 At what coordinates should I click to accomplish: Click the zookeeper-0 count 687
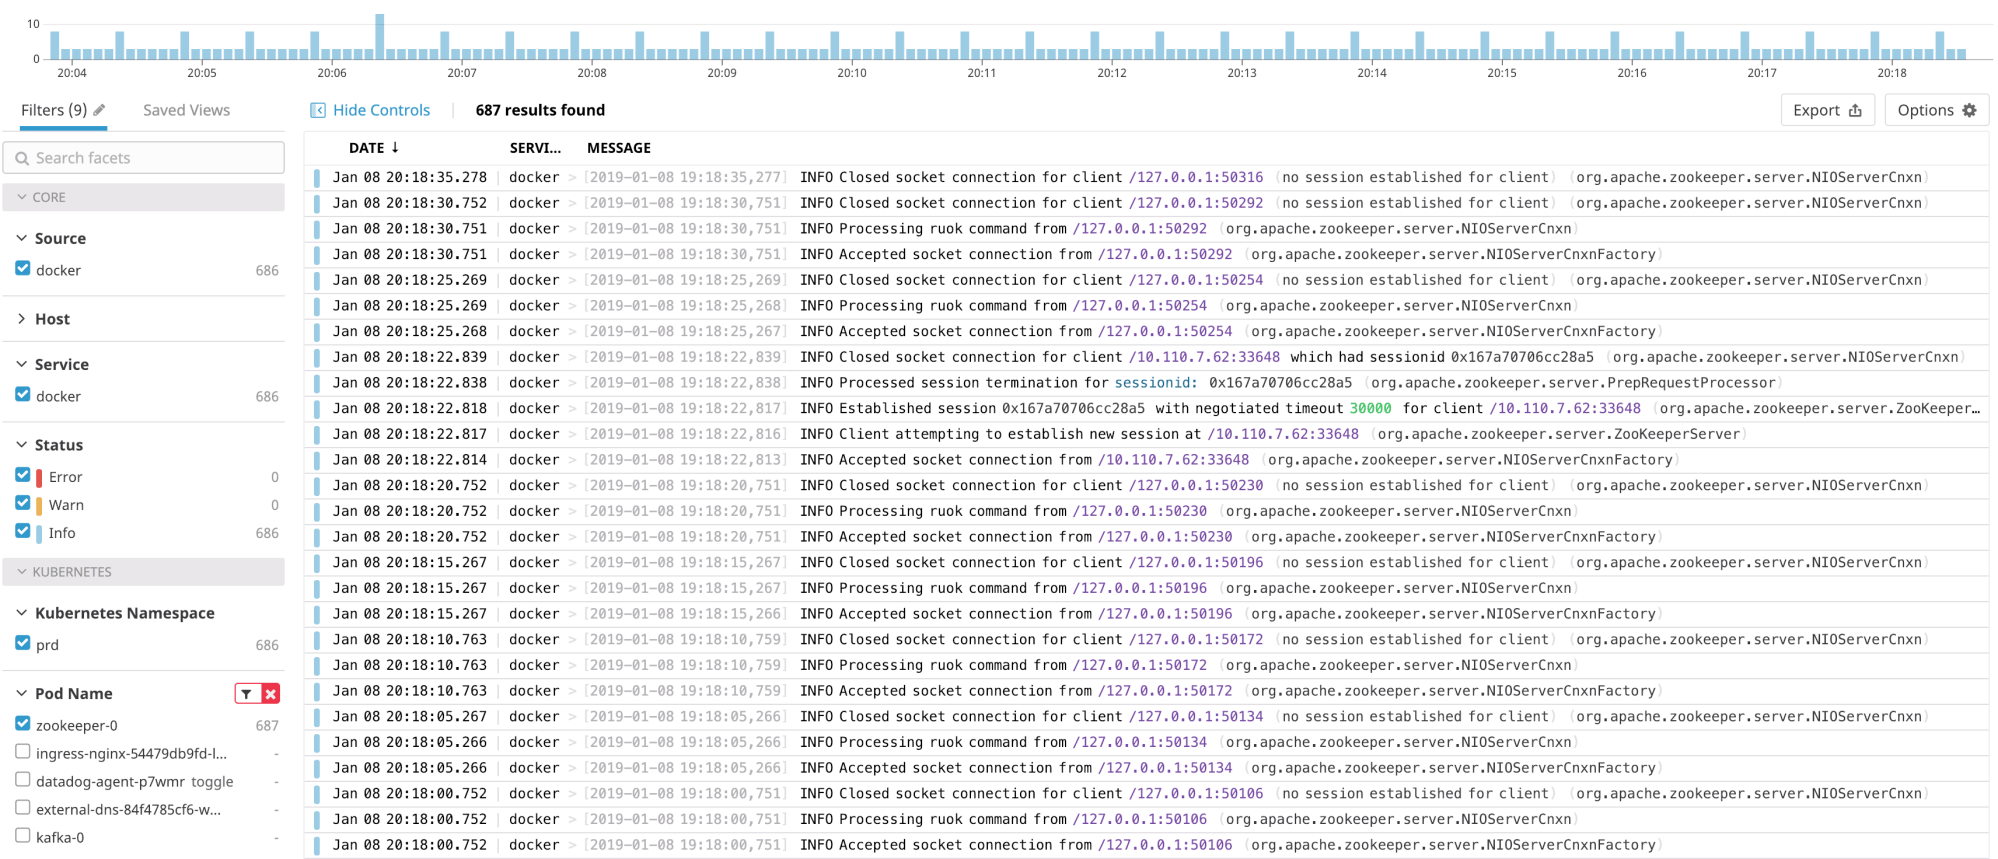click(267, 726)
